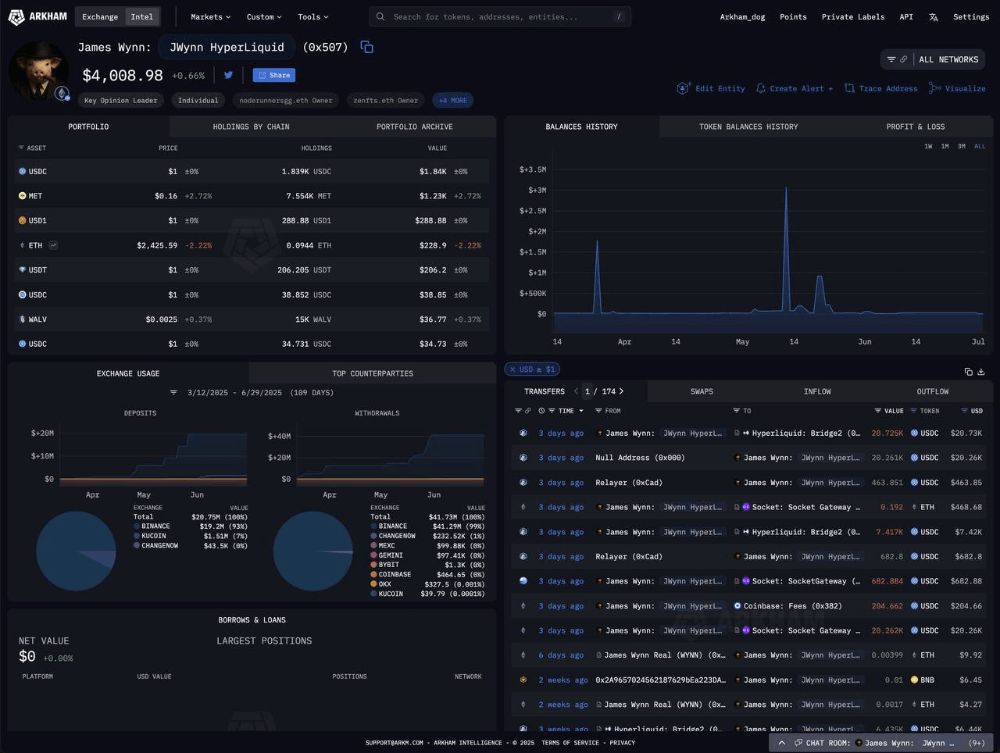Image resolution: width=1000 pixels, height=753 pixels.
Task: Click the clock icon in transfers header
Action: point(541,411)
